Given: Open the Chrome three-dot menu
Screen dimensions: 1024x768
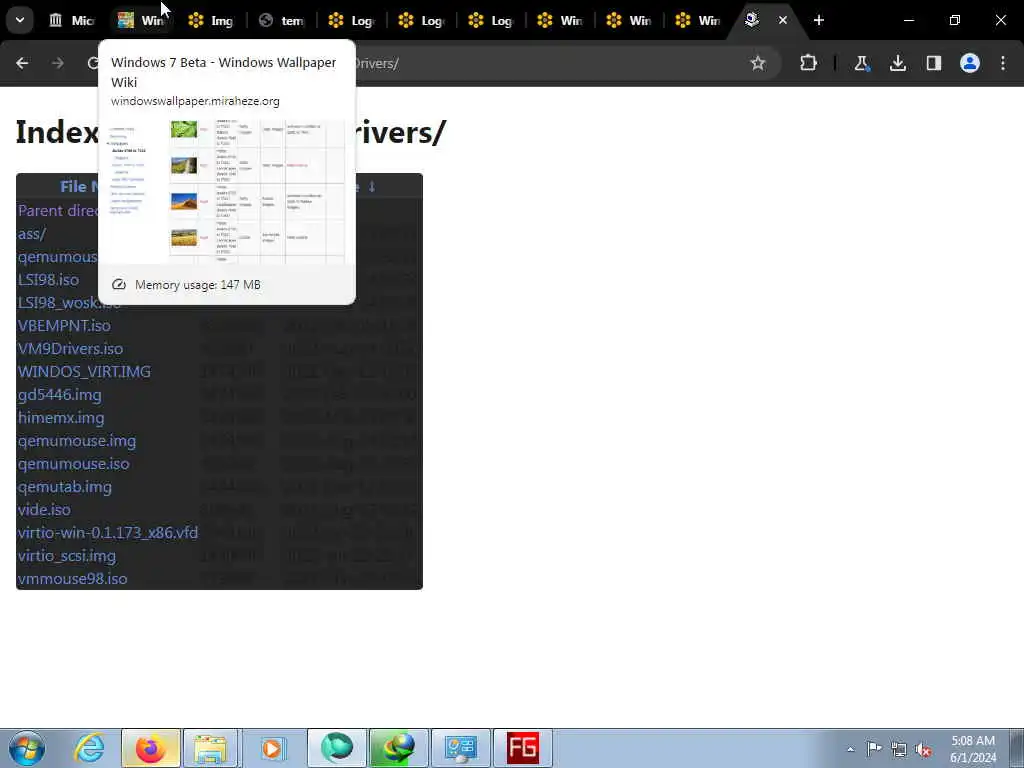Looking at the screenshot, I should pyautogui.click(x=1003, y=63).
